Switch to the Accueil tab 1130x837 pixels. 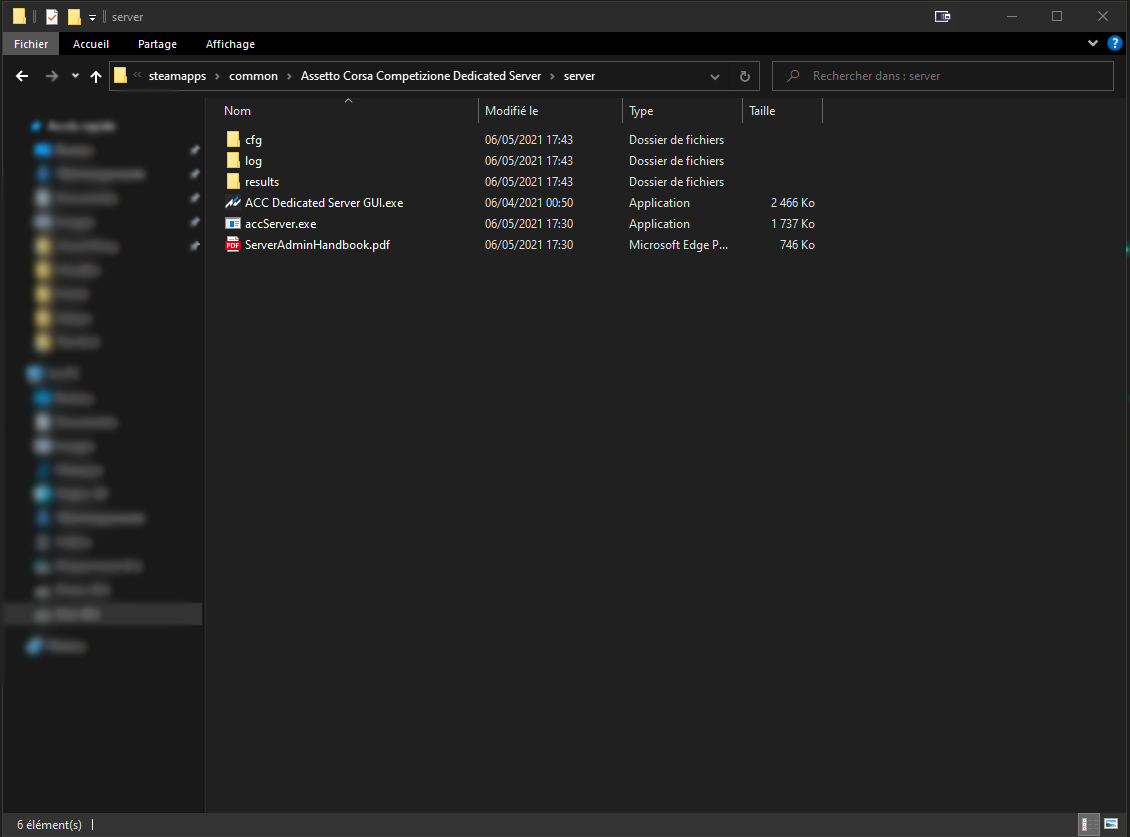click(91, 44)
